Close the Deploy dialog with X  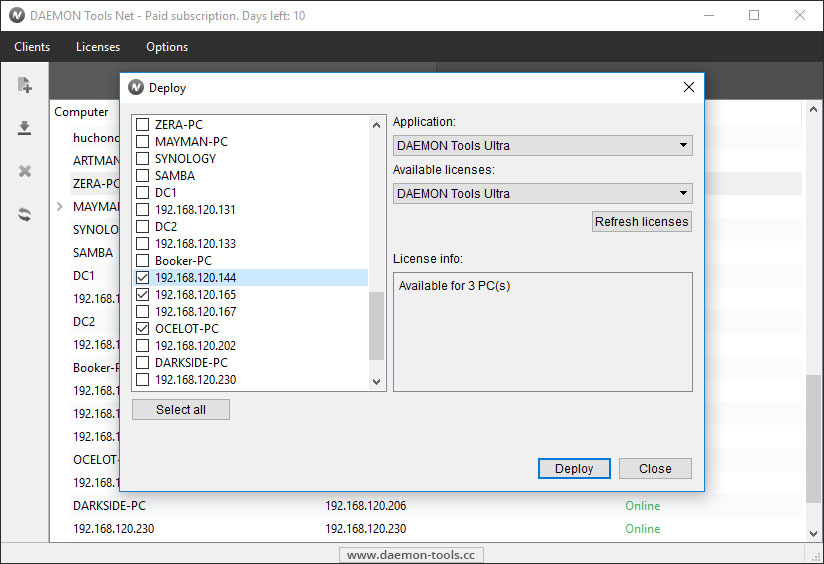point(688,87)
